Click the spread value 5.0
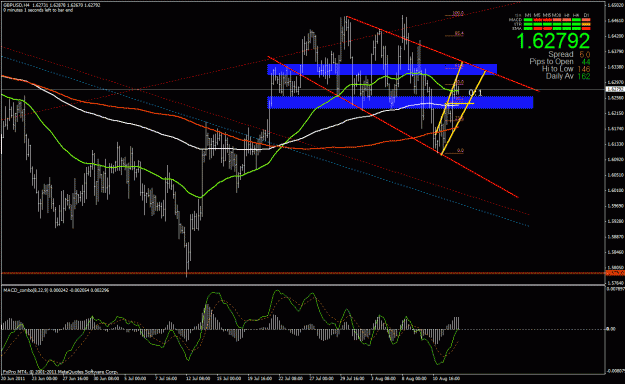Image resolution: width=625 pixels, height=384 pixels. point(585,54)
